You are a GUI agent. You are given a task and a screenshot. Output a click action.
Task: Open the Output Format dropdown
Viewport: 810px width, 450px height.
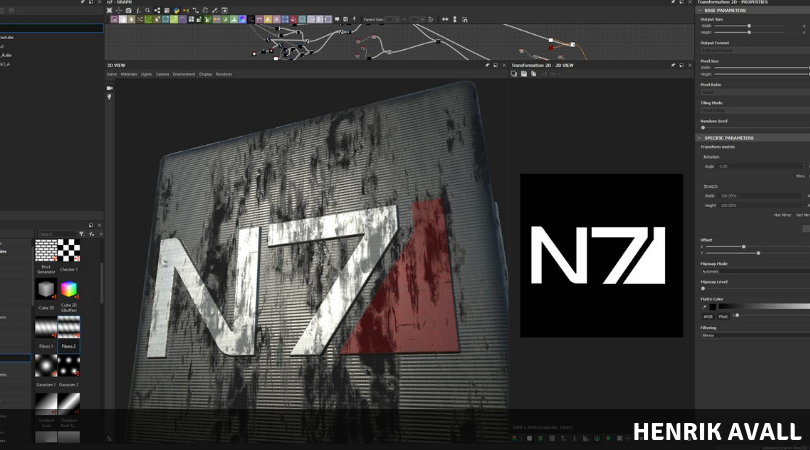[x=755, y=51]
